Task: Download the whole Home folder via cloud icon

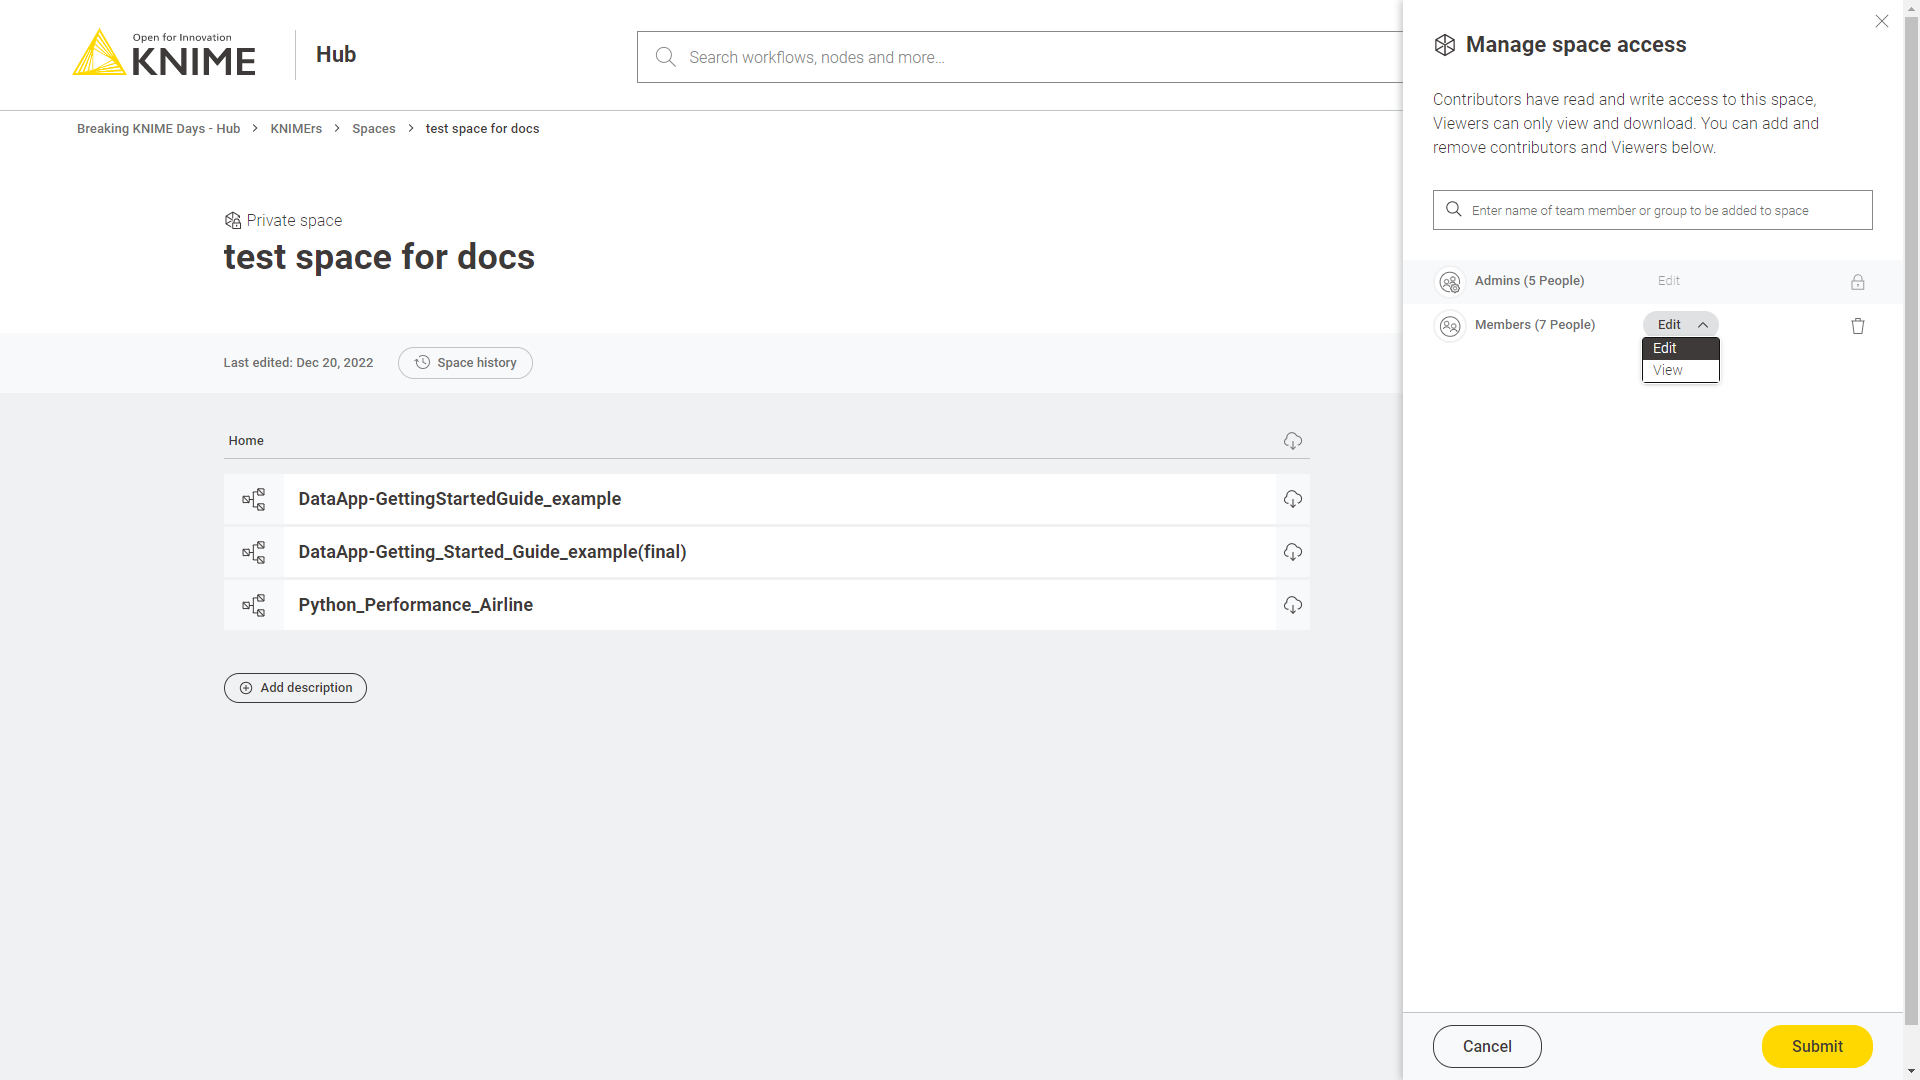Action: (1293, 441)
